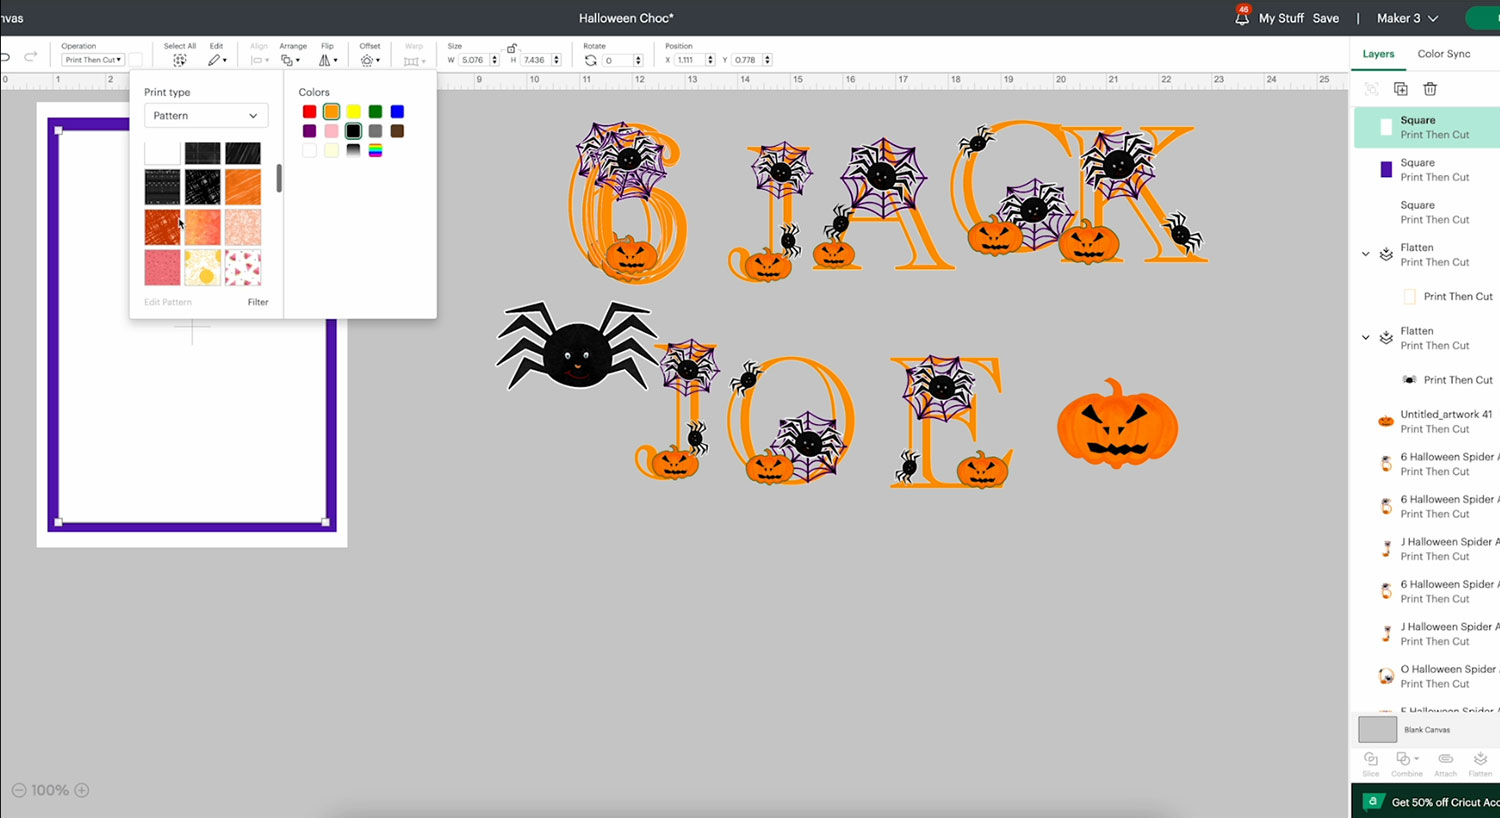Click the Redo arrow
This screenshot has width=1500, height=818.
click(x=31, y=57)
